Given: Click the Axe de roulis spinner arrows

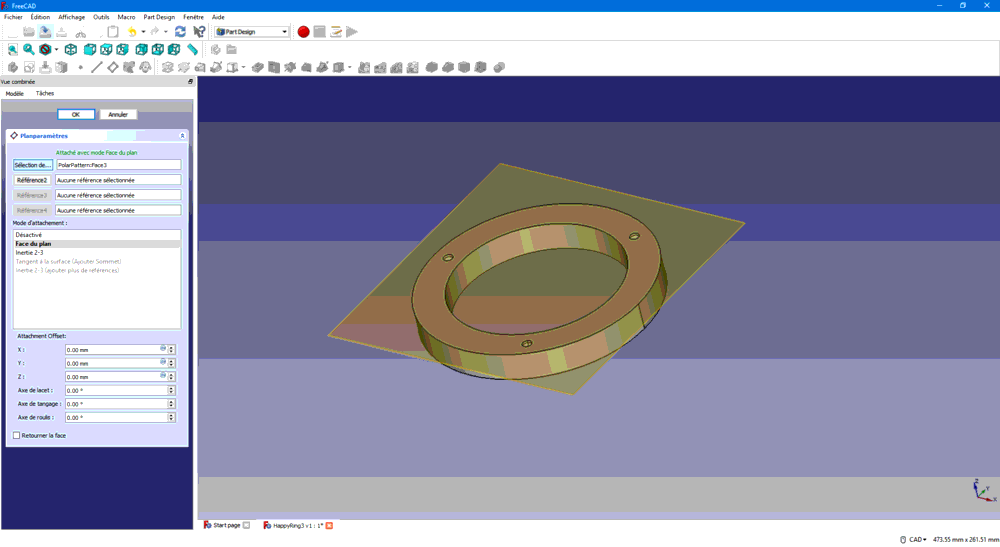Looking at the screenshot, I should click(x=172, y=418).
